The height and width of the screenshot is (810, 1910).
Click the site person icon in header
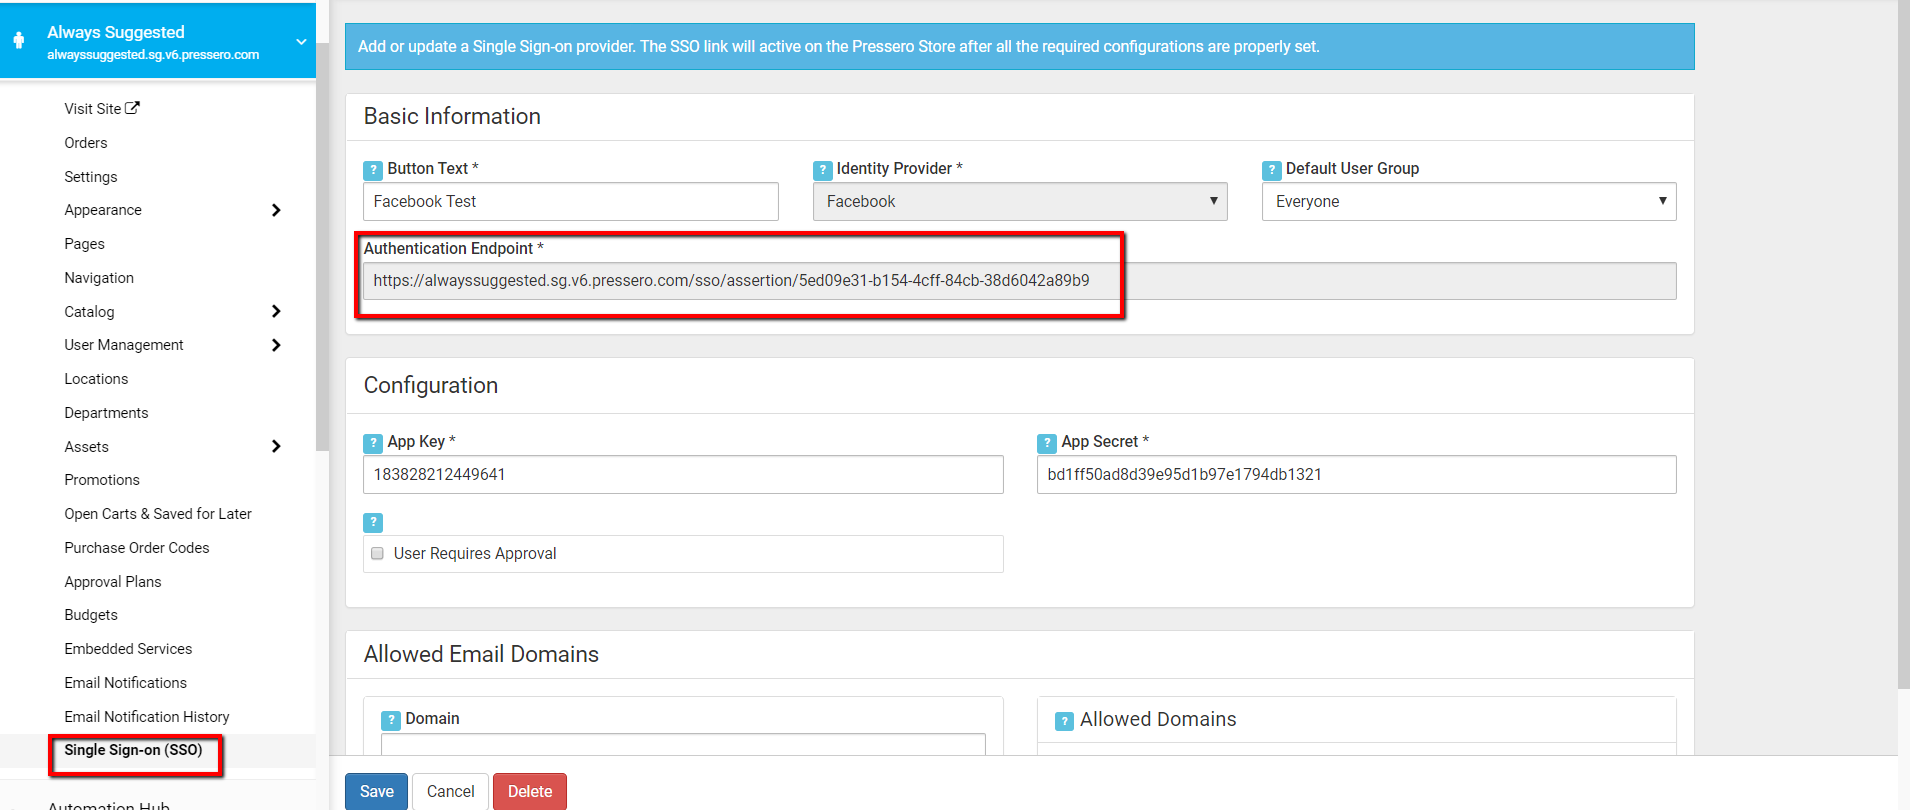[x=19, y=41]
